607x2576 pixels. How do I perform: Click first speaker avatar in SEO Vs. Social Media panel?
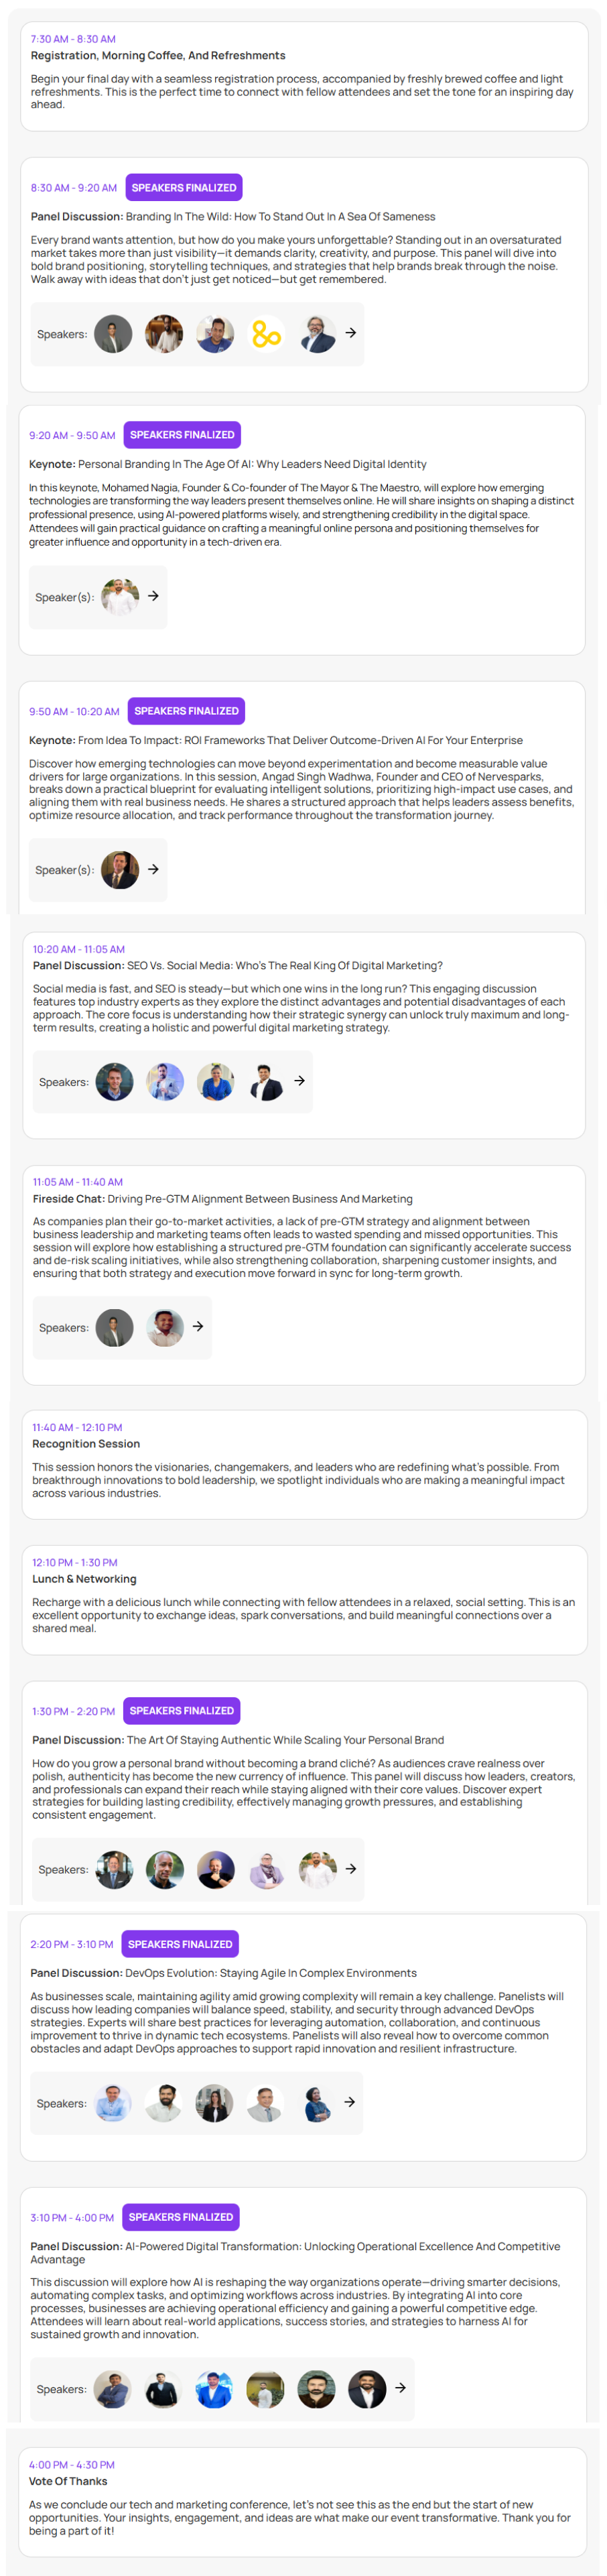pos(114,1082)
